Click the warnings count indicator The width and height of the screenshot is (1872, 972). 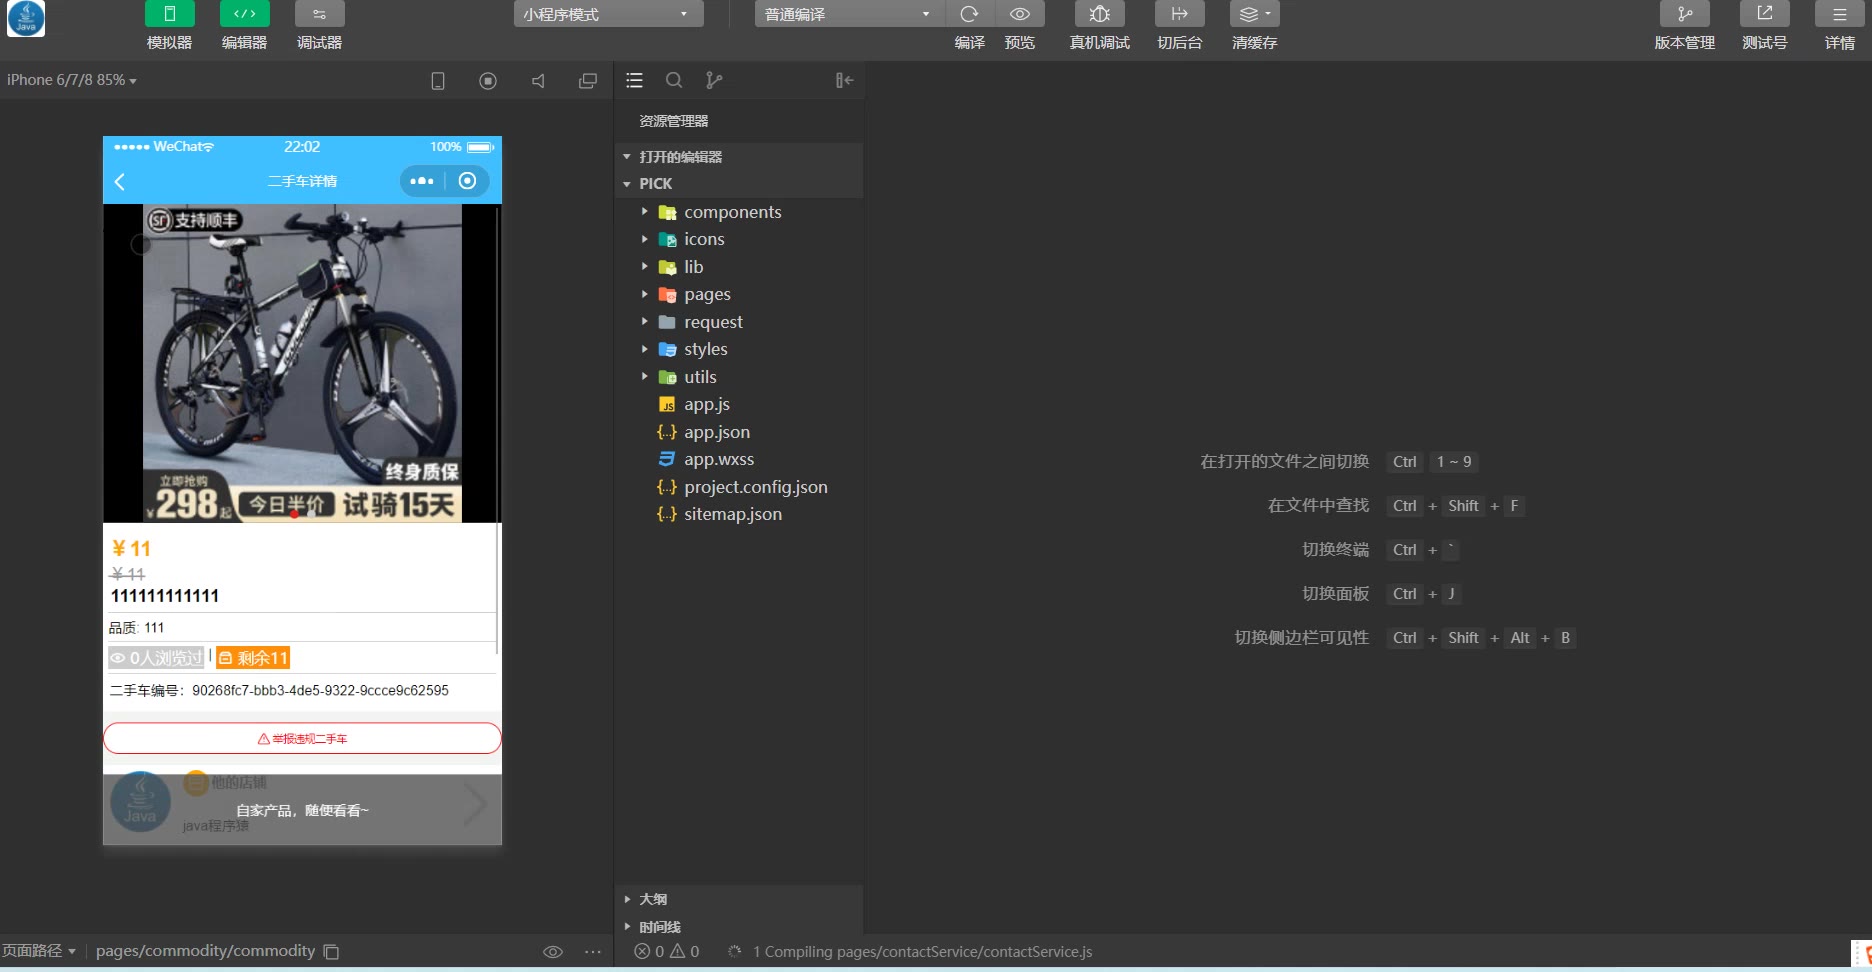tap(685, 952)
